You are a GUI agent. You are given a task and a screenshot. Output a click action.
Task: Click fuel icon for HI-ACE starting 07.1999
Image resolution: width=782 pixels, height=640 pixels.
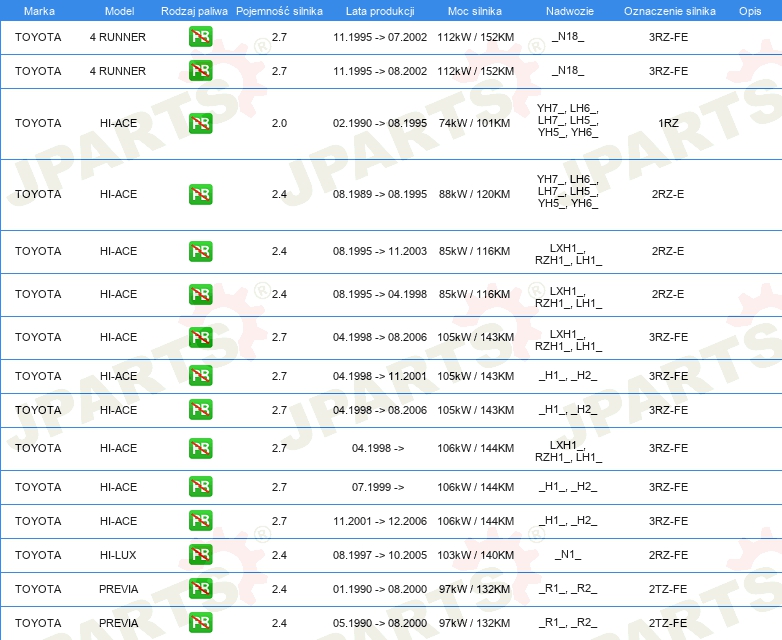(200, 487)
